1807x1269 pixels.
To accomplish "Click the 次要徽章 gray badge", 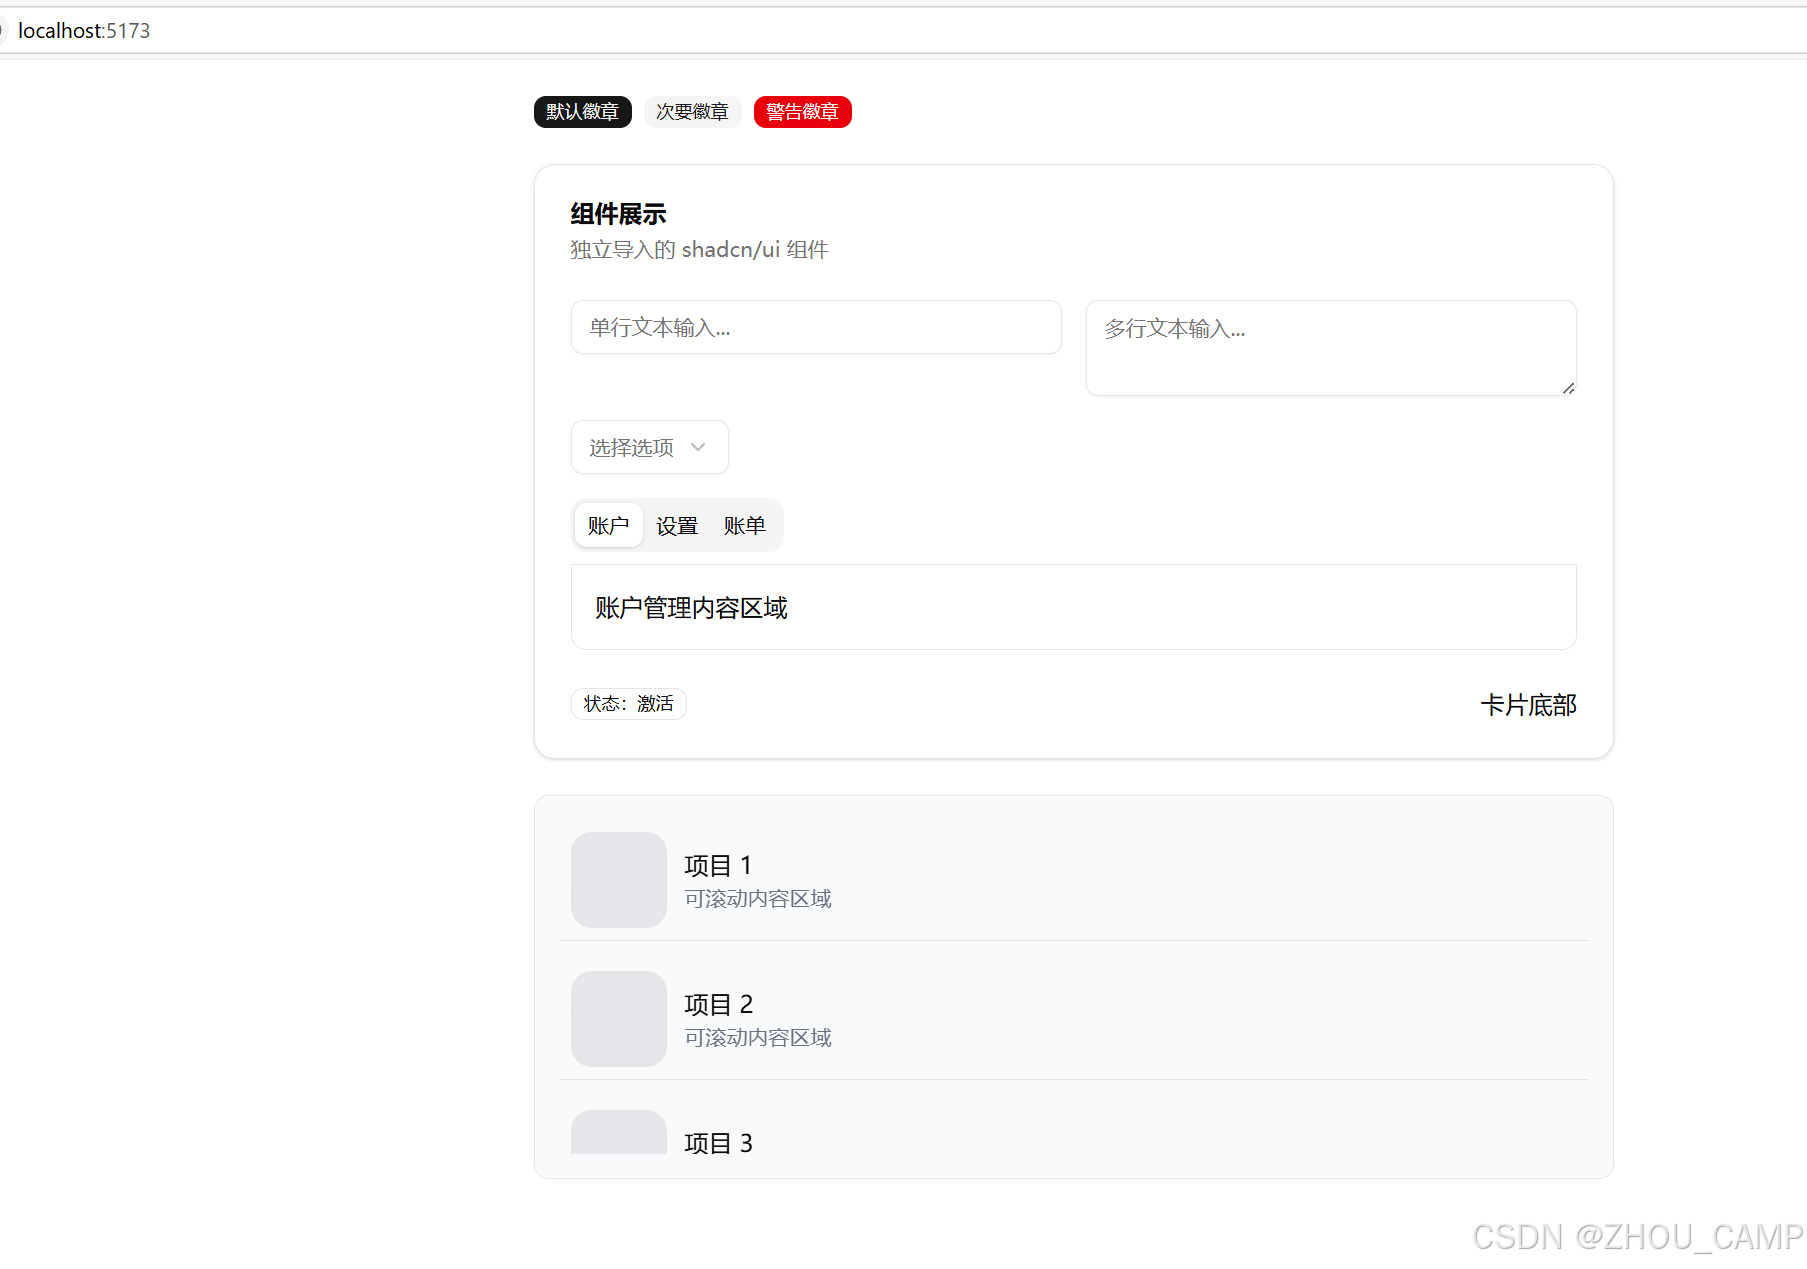I will 692,112.
